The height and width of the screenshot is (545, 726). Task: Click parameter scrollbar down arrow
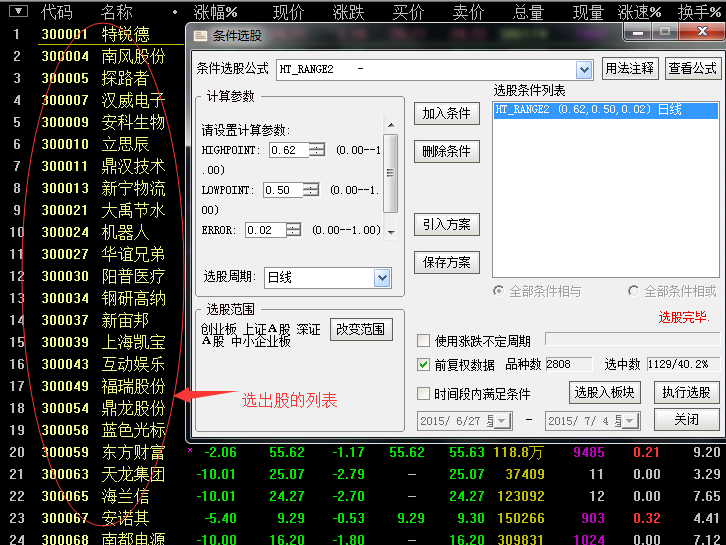(x=391, y=232)
